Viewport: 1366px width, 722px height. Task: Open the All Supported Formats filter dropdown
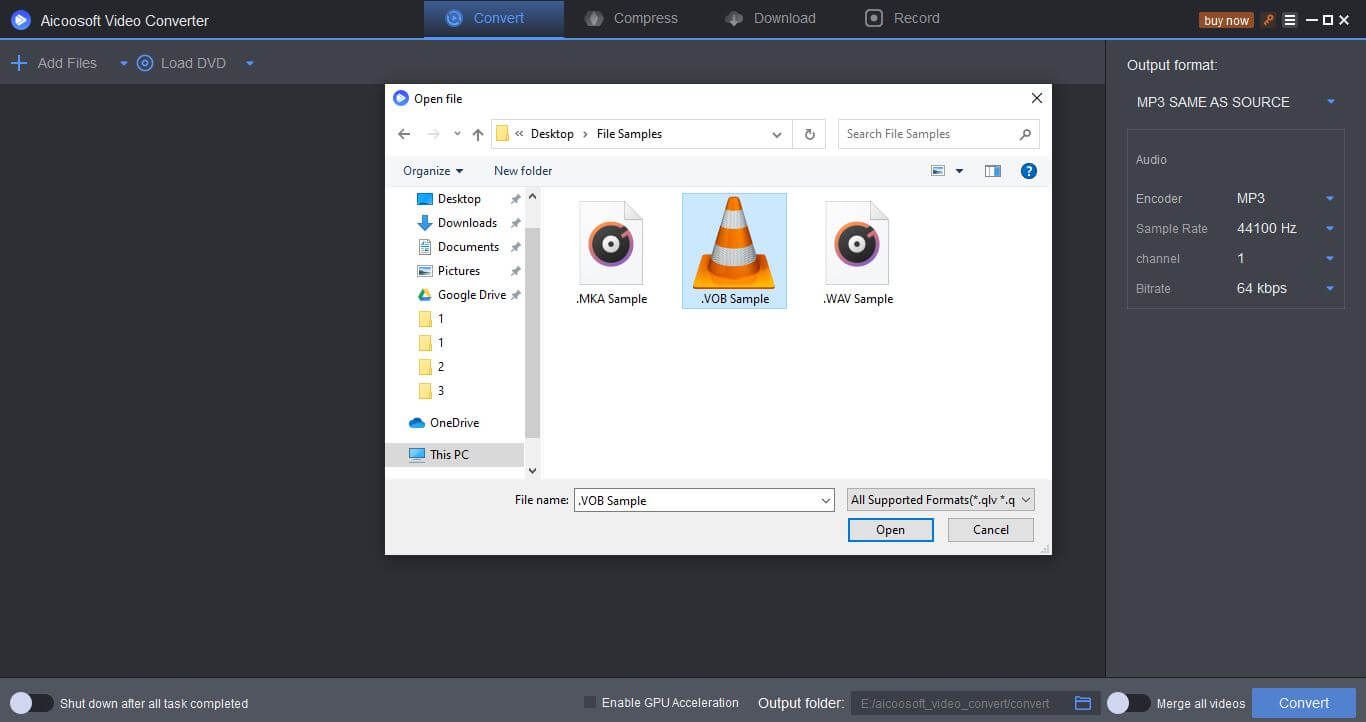(x=940, y=500)
